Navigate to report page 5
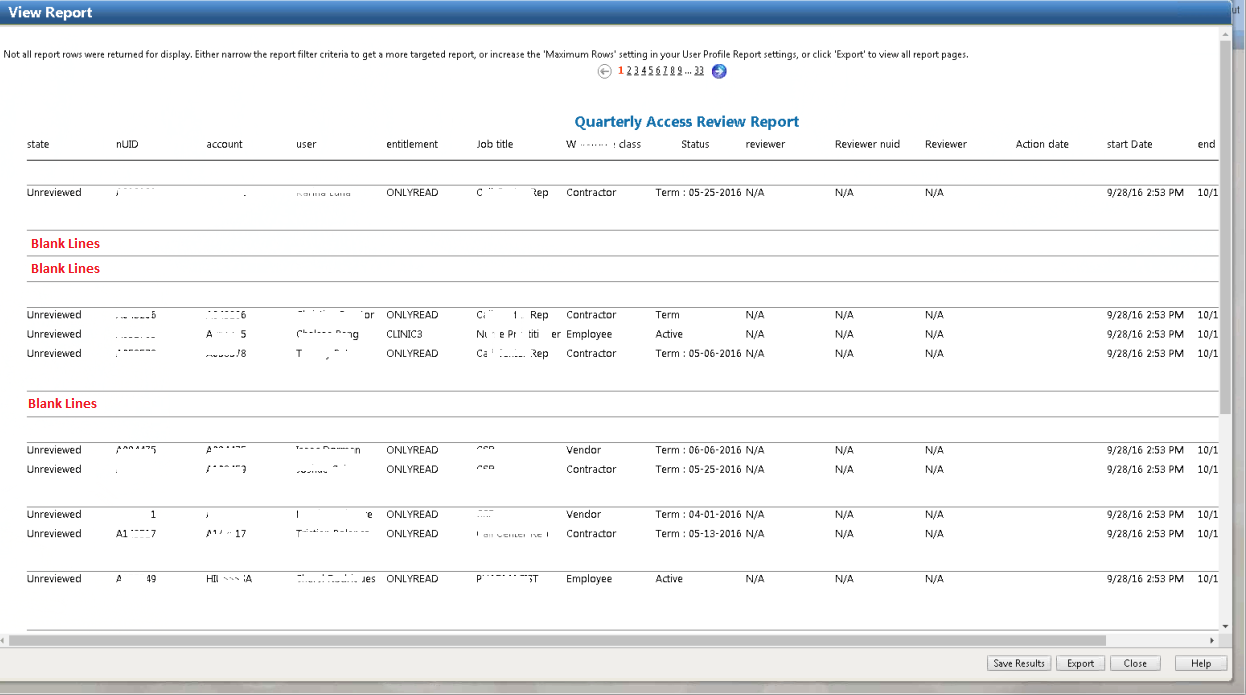The height and width of the screenshot is (695, 1246). click(651, 71)
